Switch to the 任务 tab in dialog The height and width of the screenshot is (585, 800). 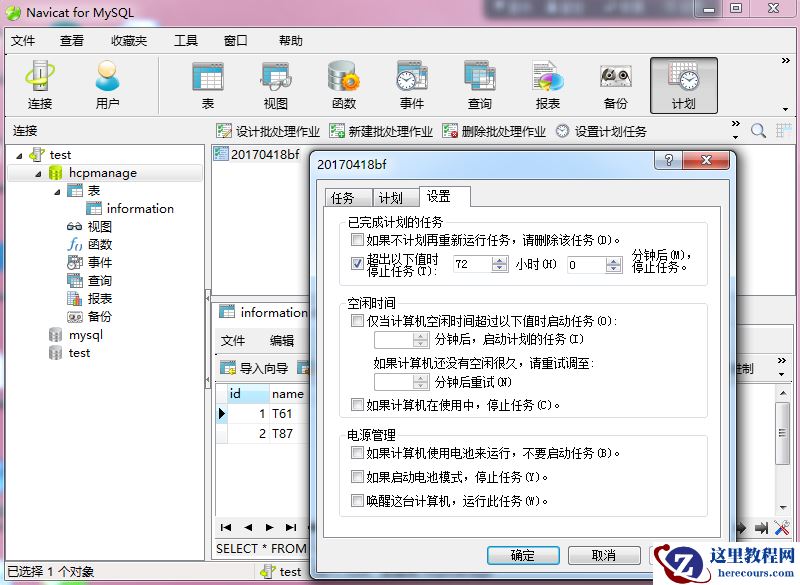[x=348, y=197]
